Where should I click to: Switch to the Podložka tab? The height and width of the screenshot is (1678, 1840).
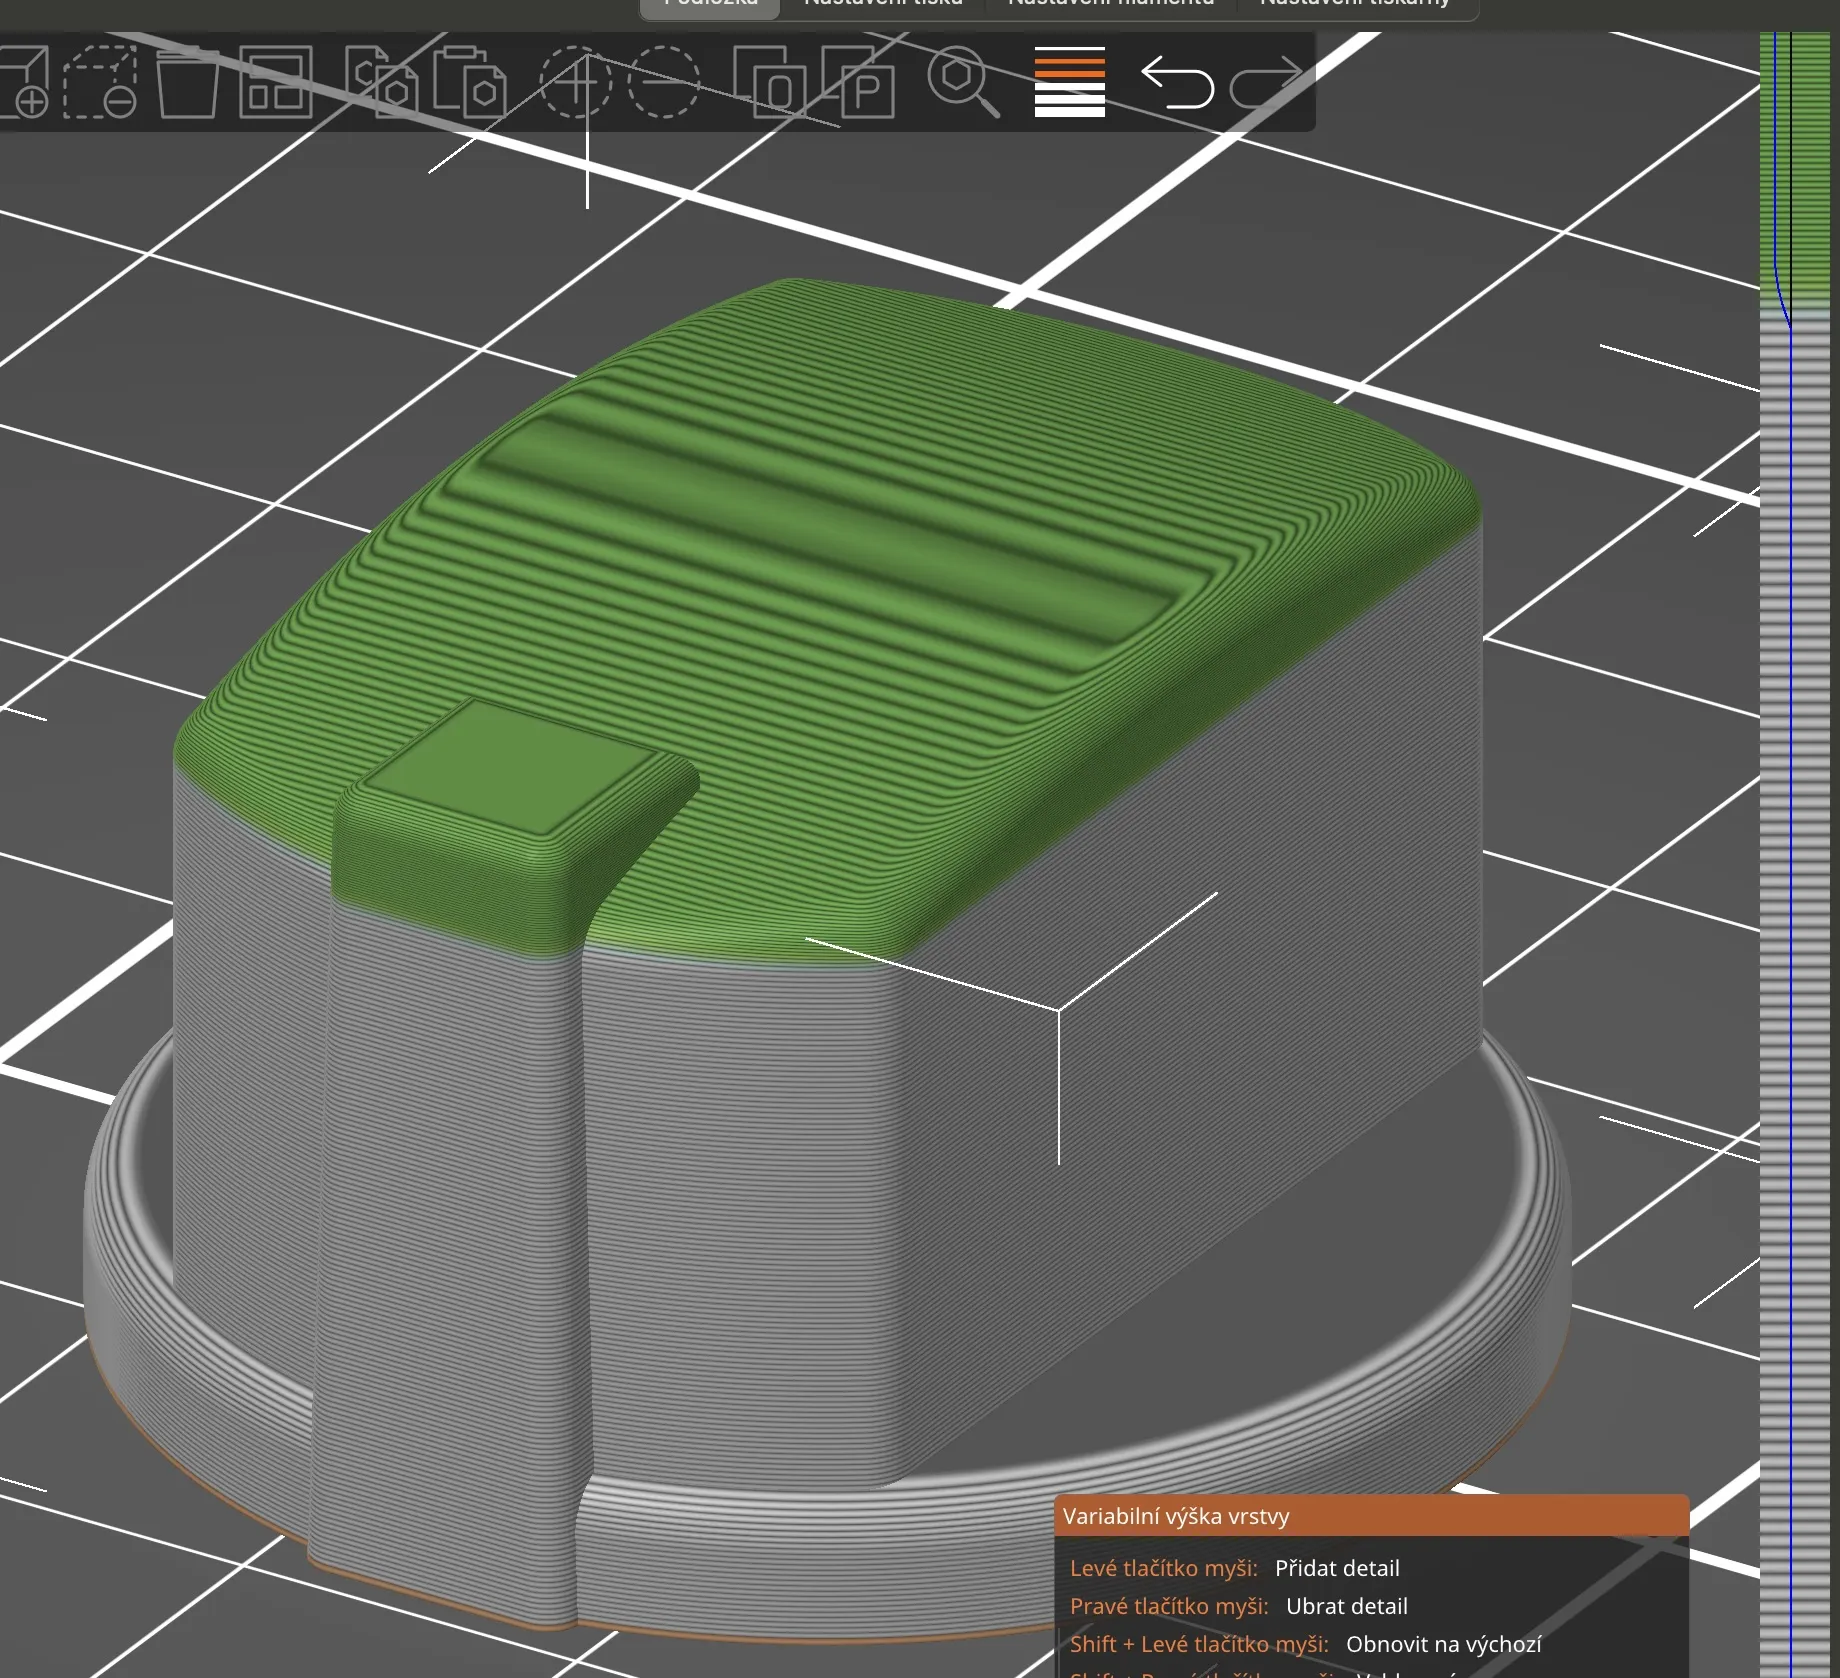point(710,6)
